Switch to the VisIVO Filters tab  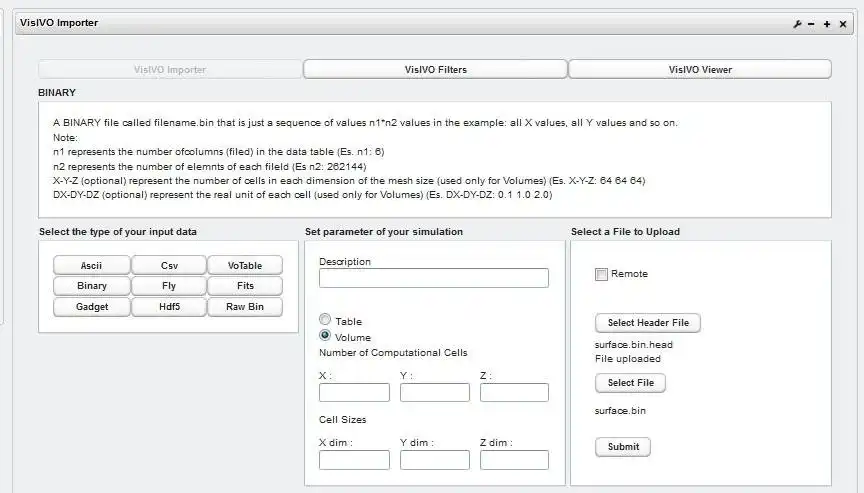435,69
